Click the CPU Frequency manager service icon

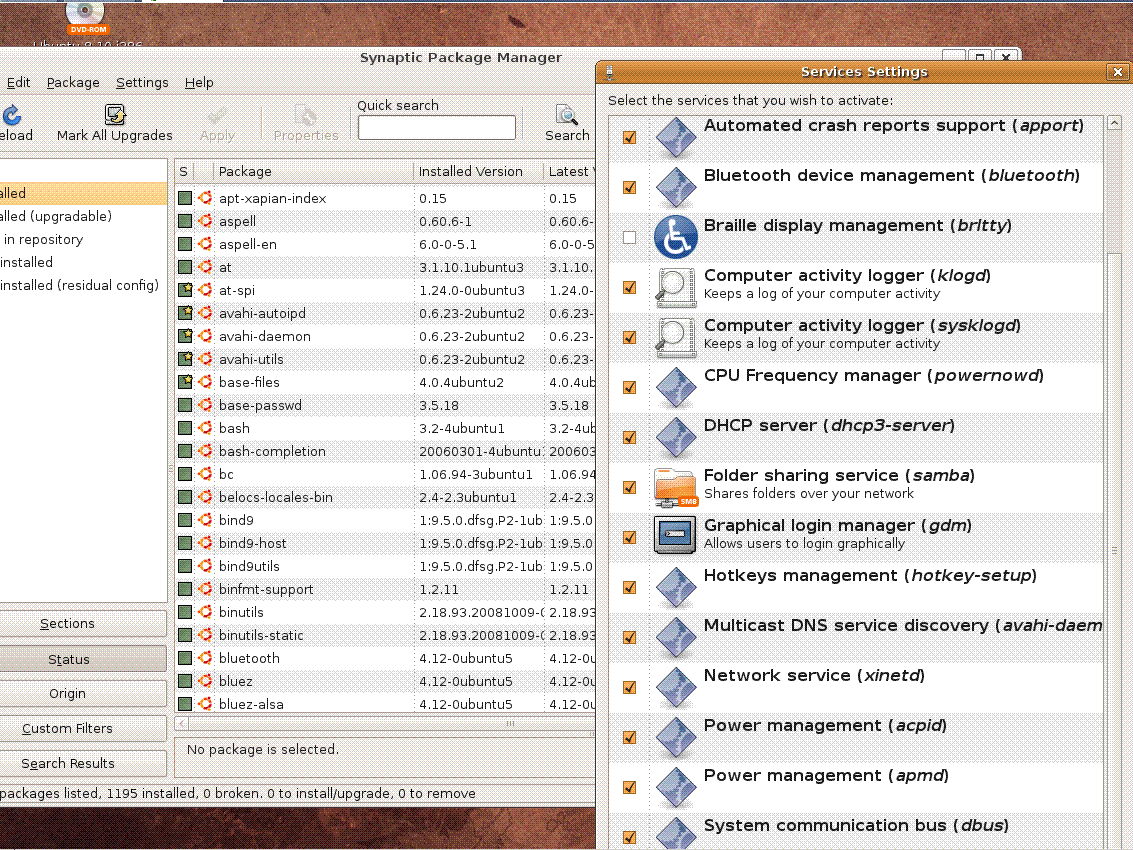click(x=676, y=387)
